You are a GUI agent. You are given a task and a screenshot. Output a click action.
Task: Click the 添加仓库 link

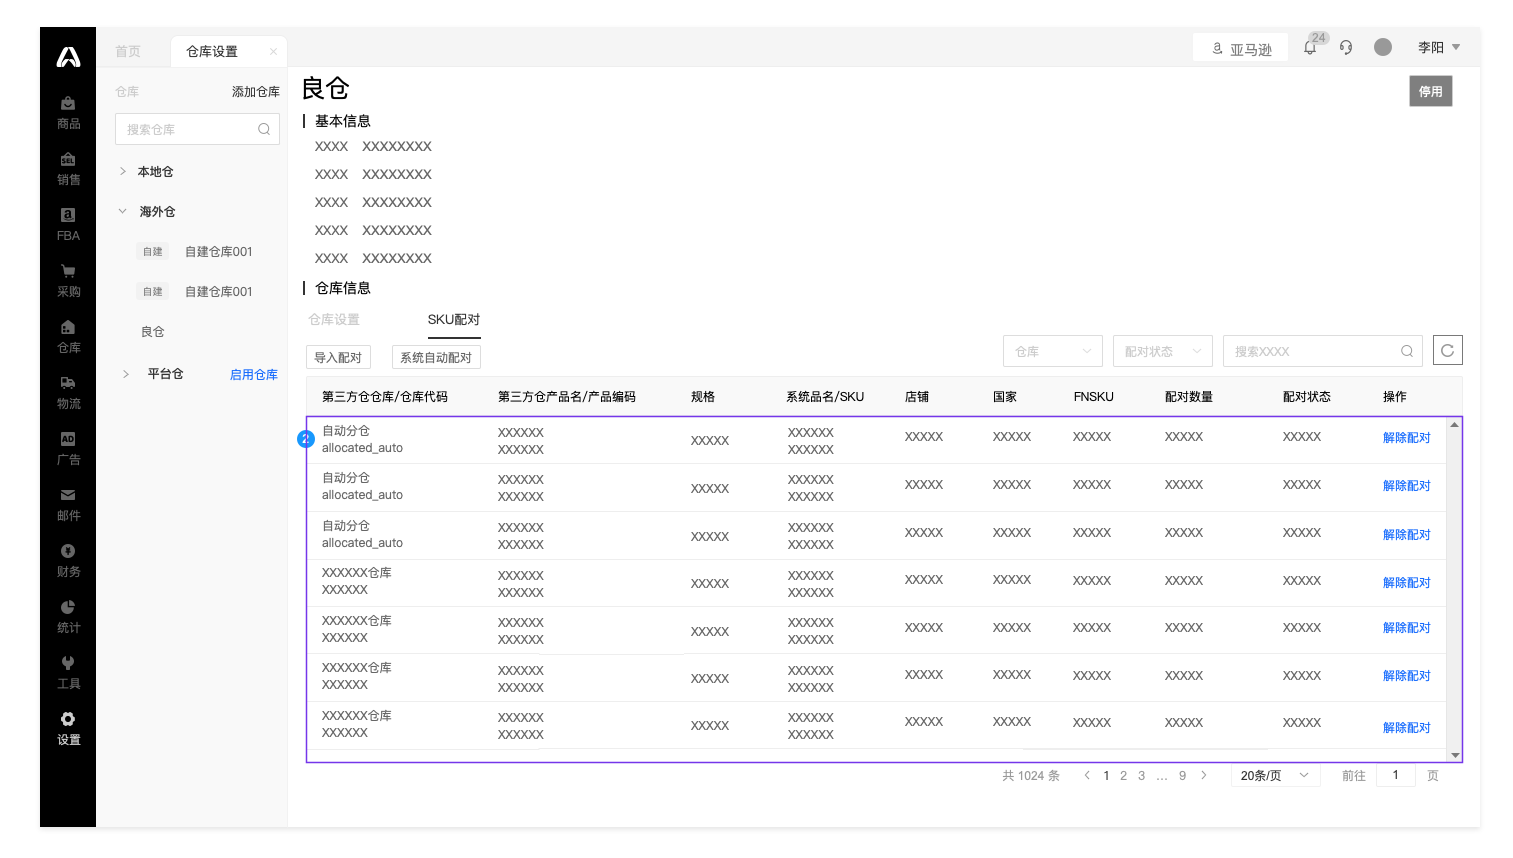[256, 91]
